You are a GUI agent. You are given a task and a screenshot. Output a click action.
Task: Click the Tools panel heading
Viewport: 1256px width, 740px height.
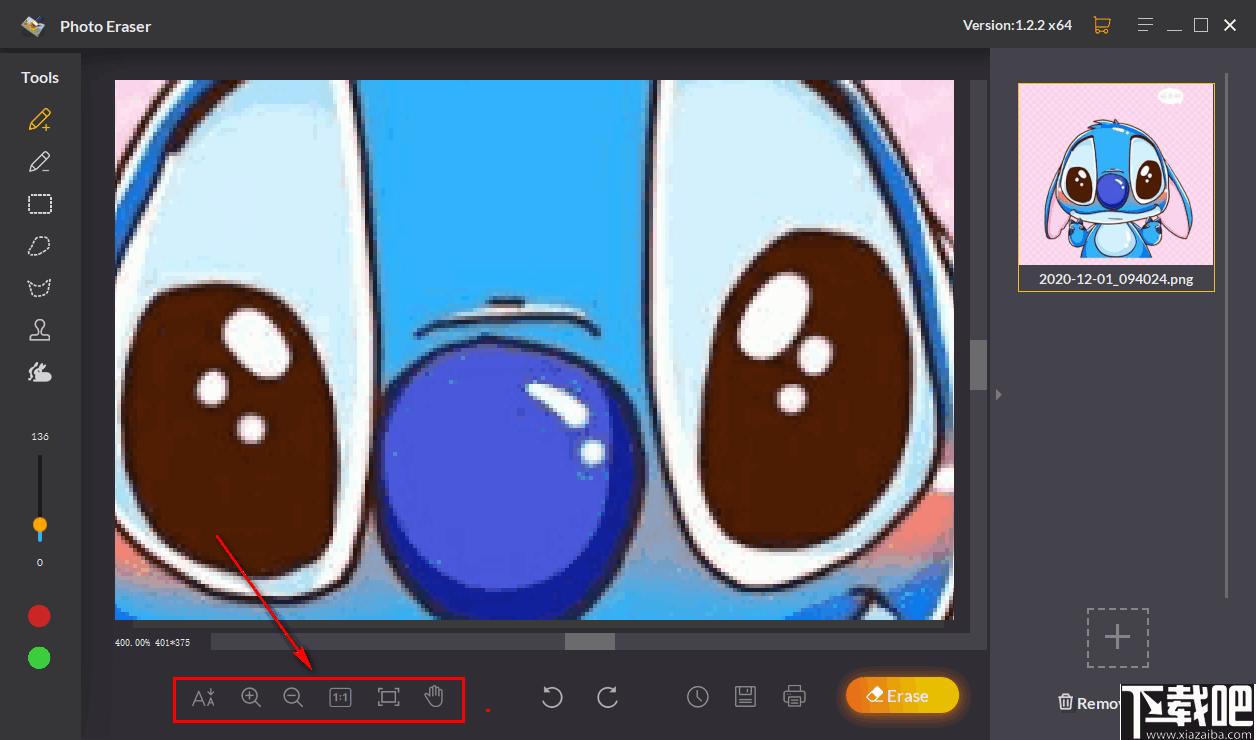pos(40,78)
